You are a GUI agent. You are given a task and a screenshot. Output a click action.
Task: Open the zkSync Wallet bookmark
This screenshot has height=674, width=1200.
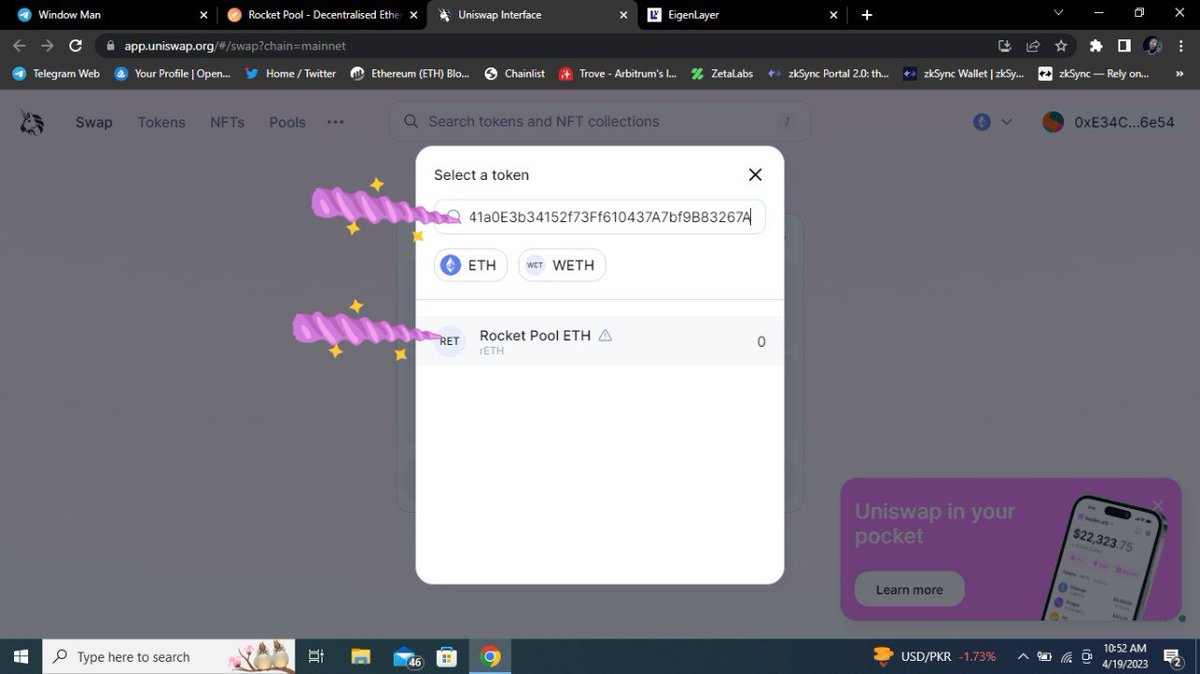964,73
